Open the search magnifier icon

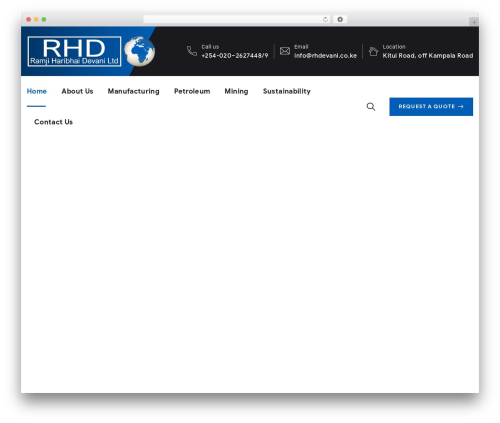[371, 107]
